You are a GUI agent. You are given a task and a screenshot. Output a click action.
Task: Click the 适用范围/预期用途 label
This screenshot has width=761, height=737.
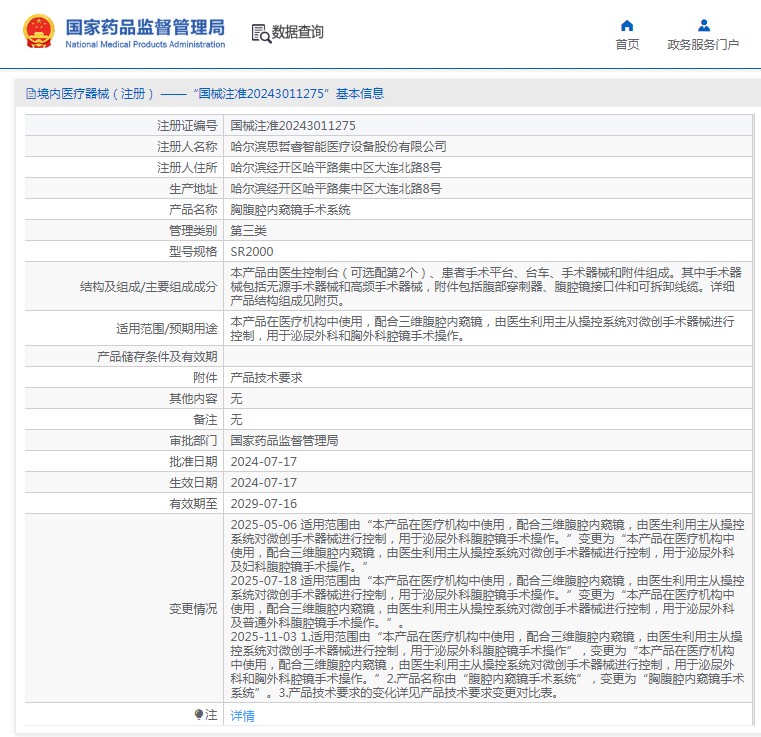166,328
